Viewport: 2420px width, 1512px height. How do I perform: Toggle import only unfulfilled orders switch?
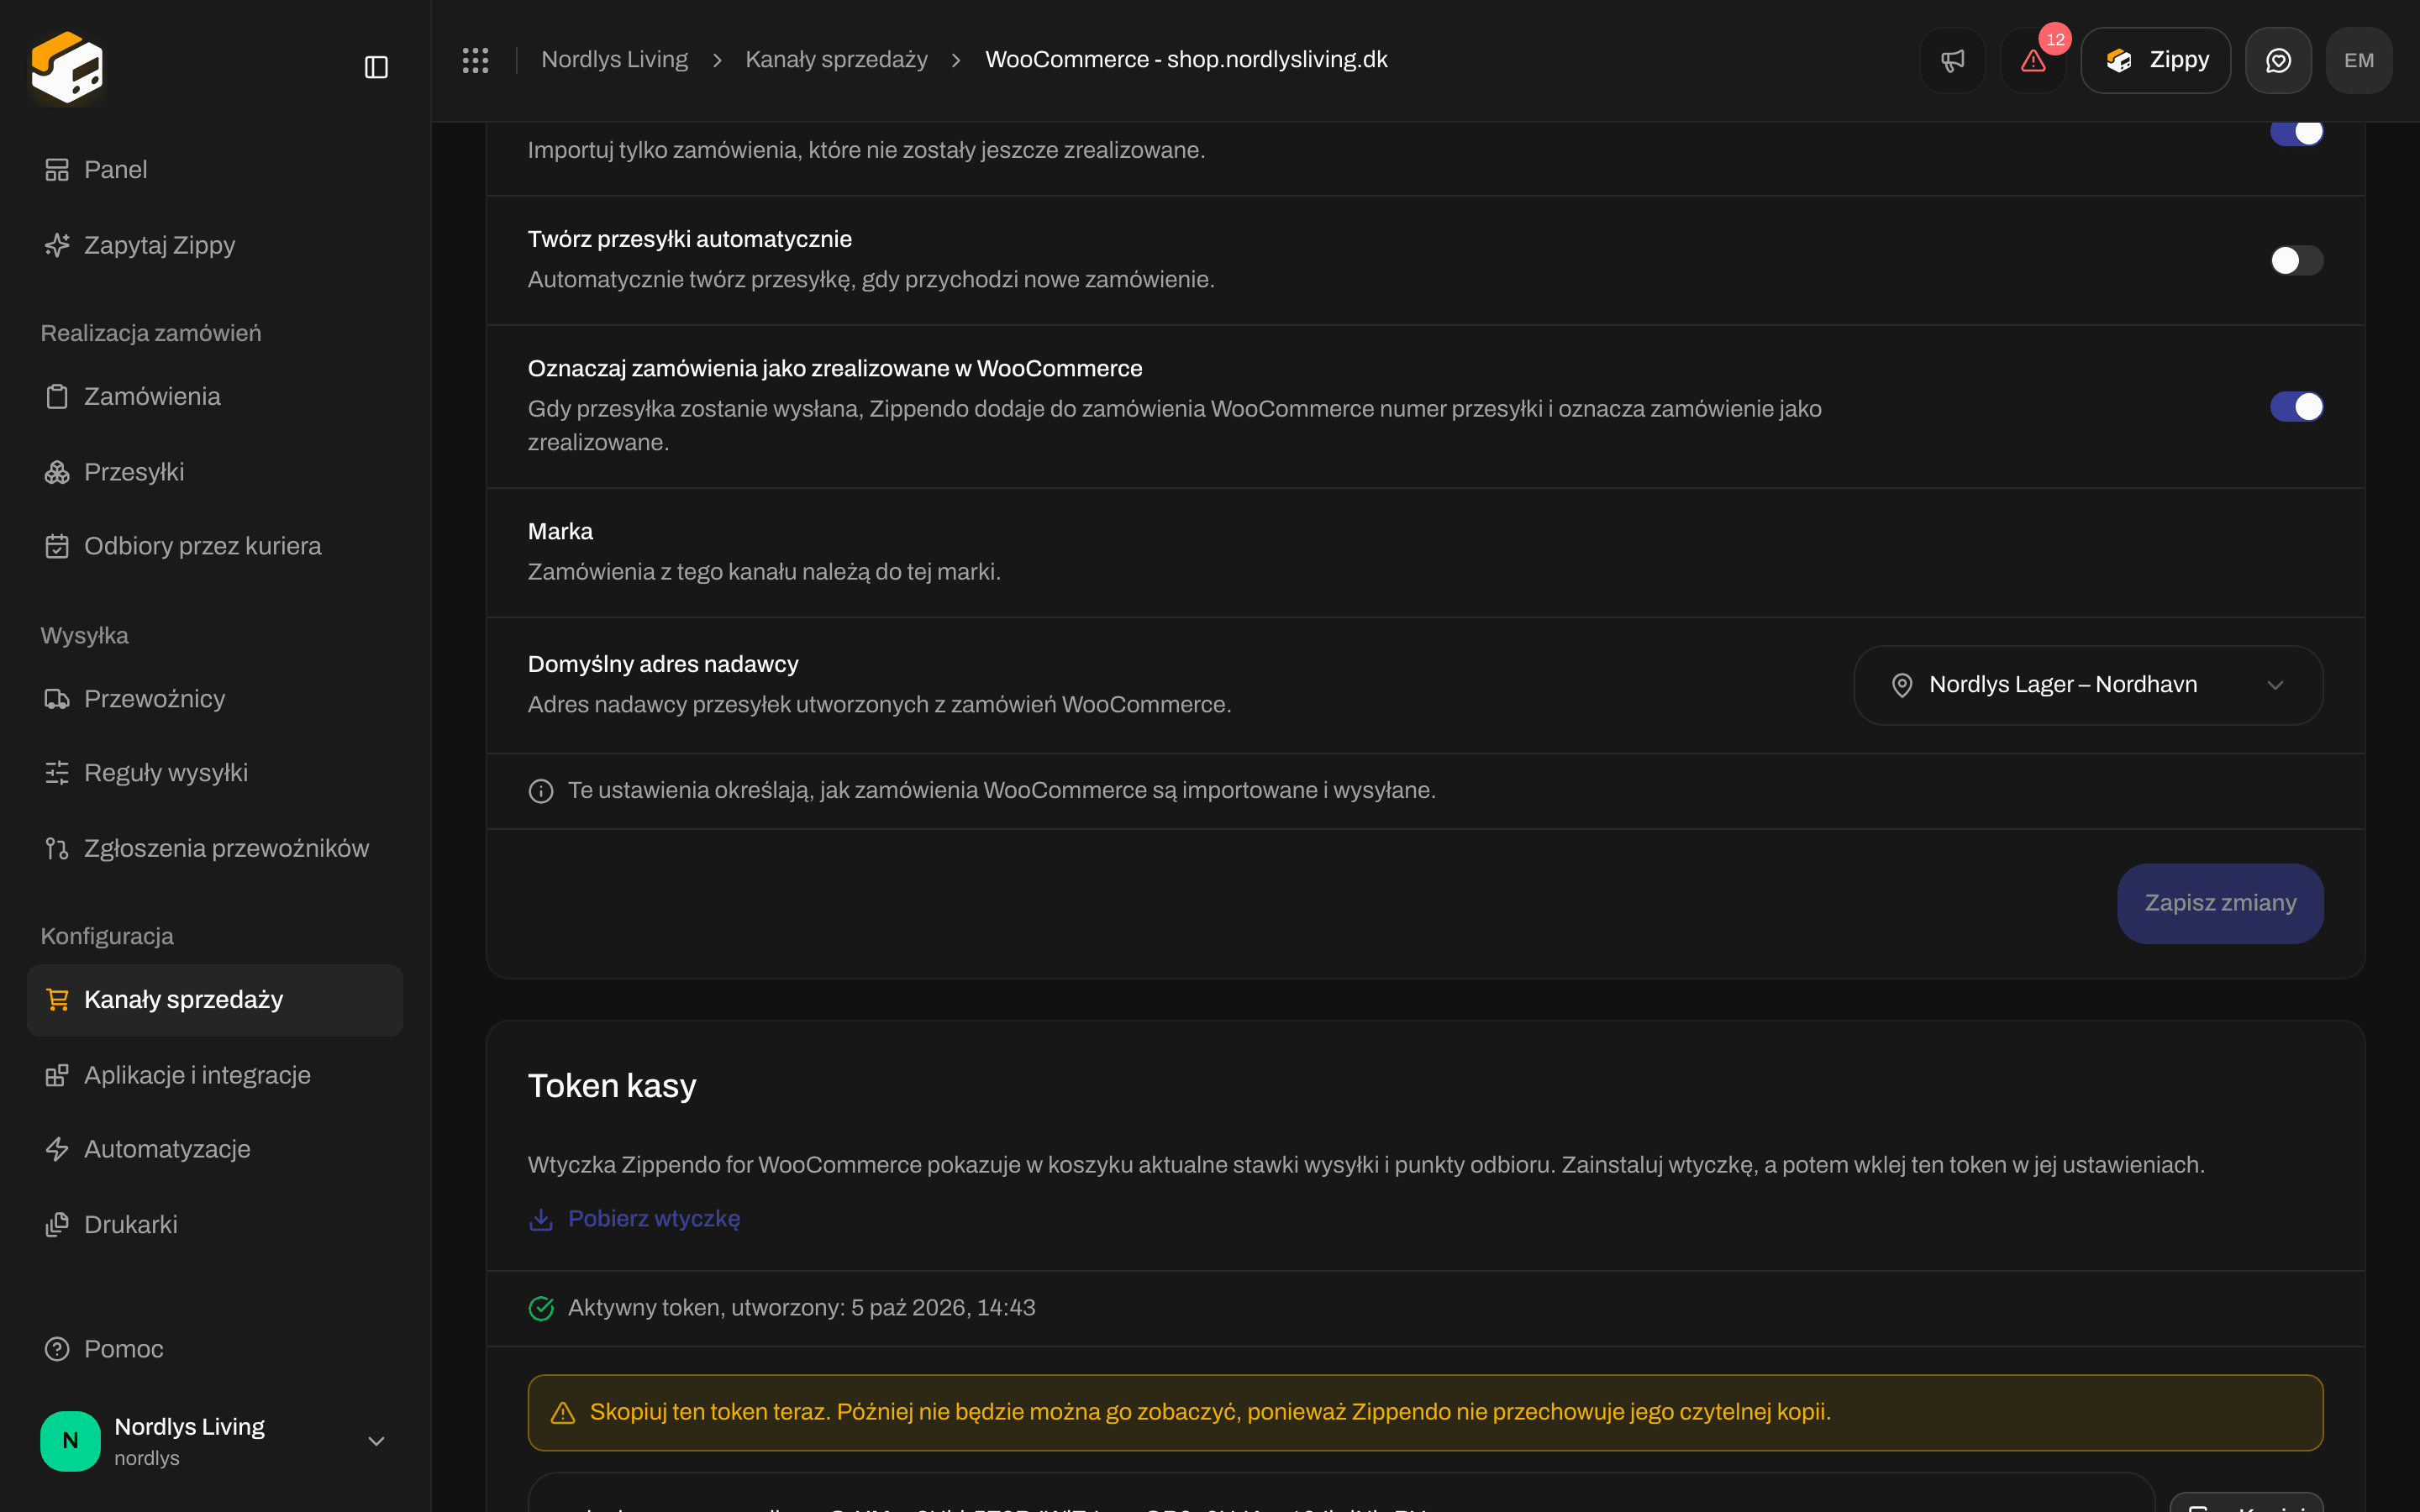tap(2296, 132)
